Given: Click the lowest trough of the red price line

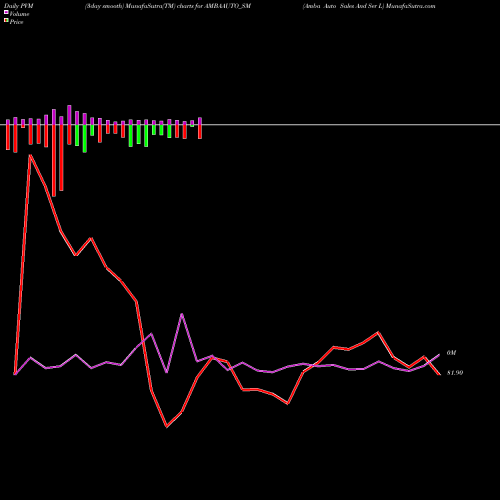Looking at the screenshot, I should click(167, 427).
